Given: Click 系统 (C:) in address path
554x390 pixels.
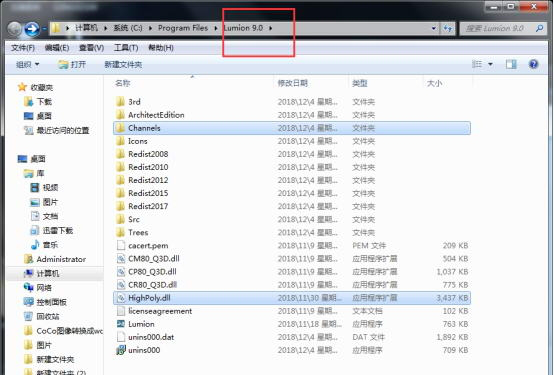Looking at the screenshot, I should point(128,28).
